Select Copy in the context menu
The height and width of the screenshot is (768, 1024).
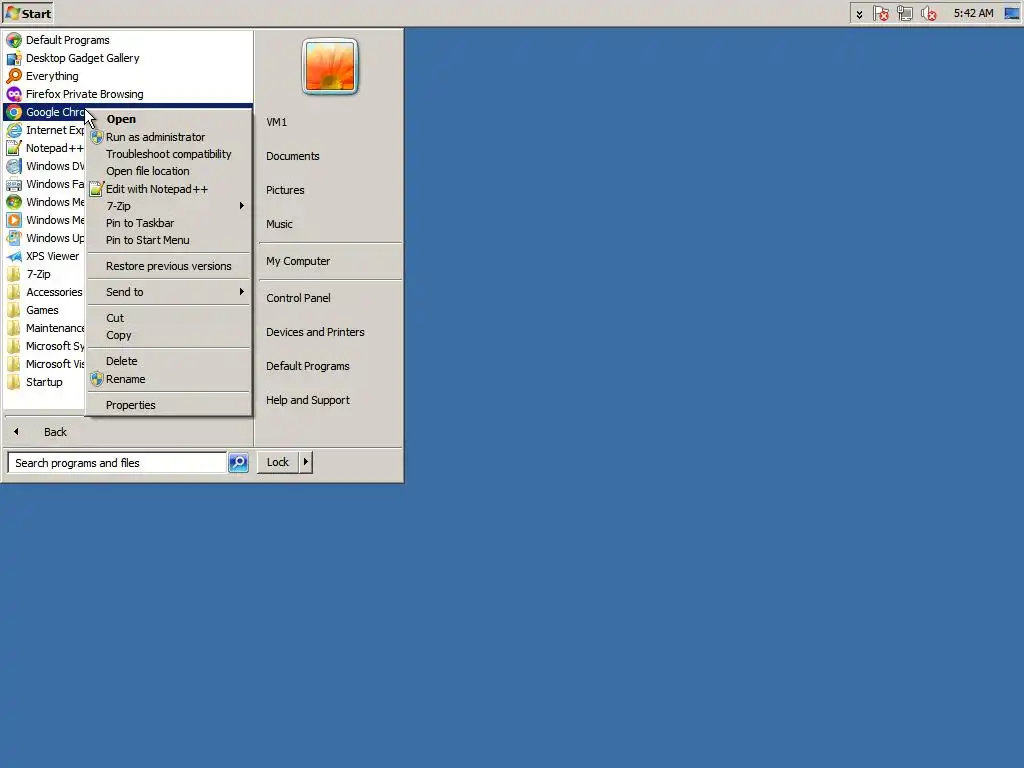[169, 335]
